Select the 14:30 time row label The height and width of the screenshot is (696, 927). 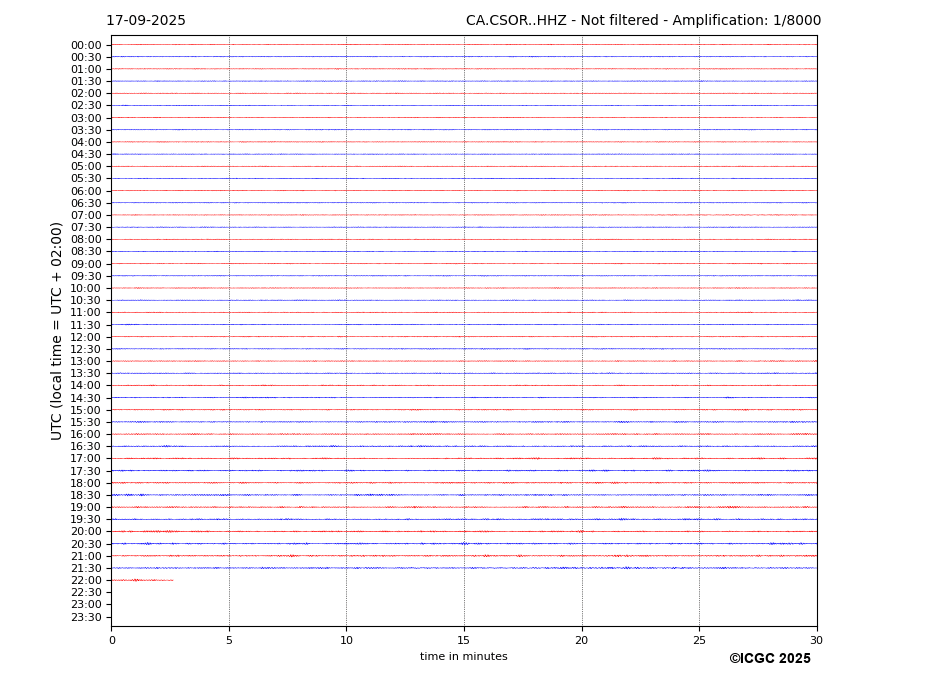point(86,398)
